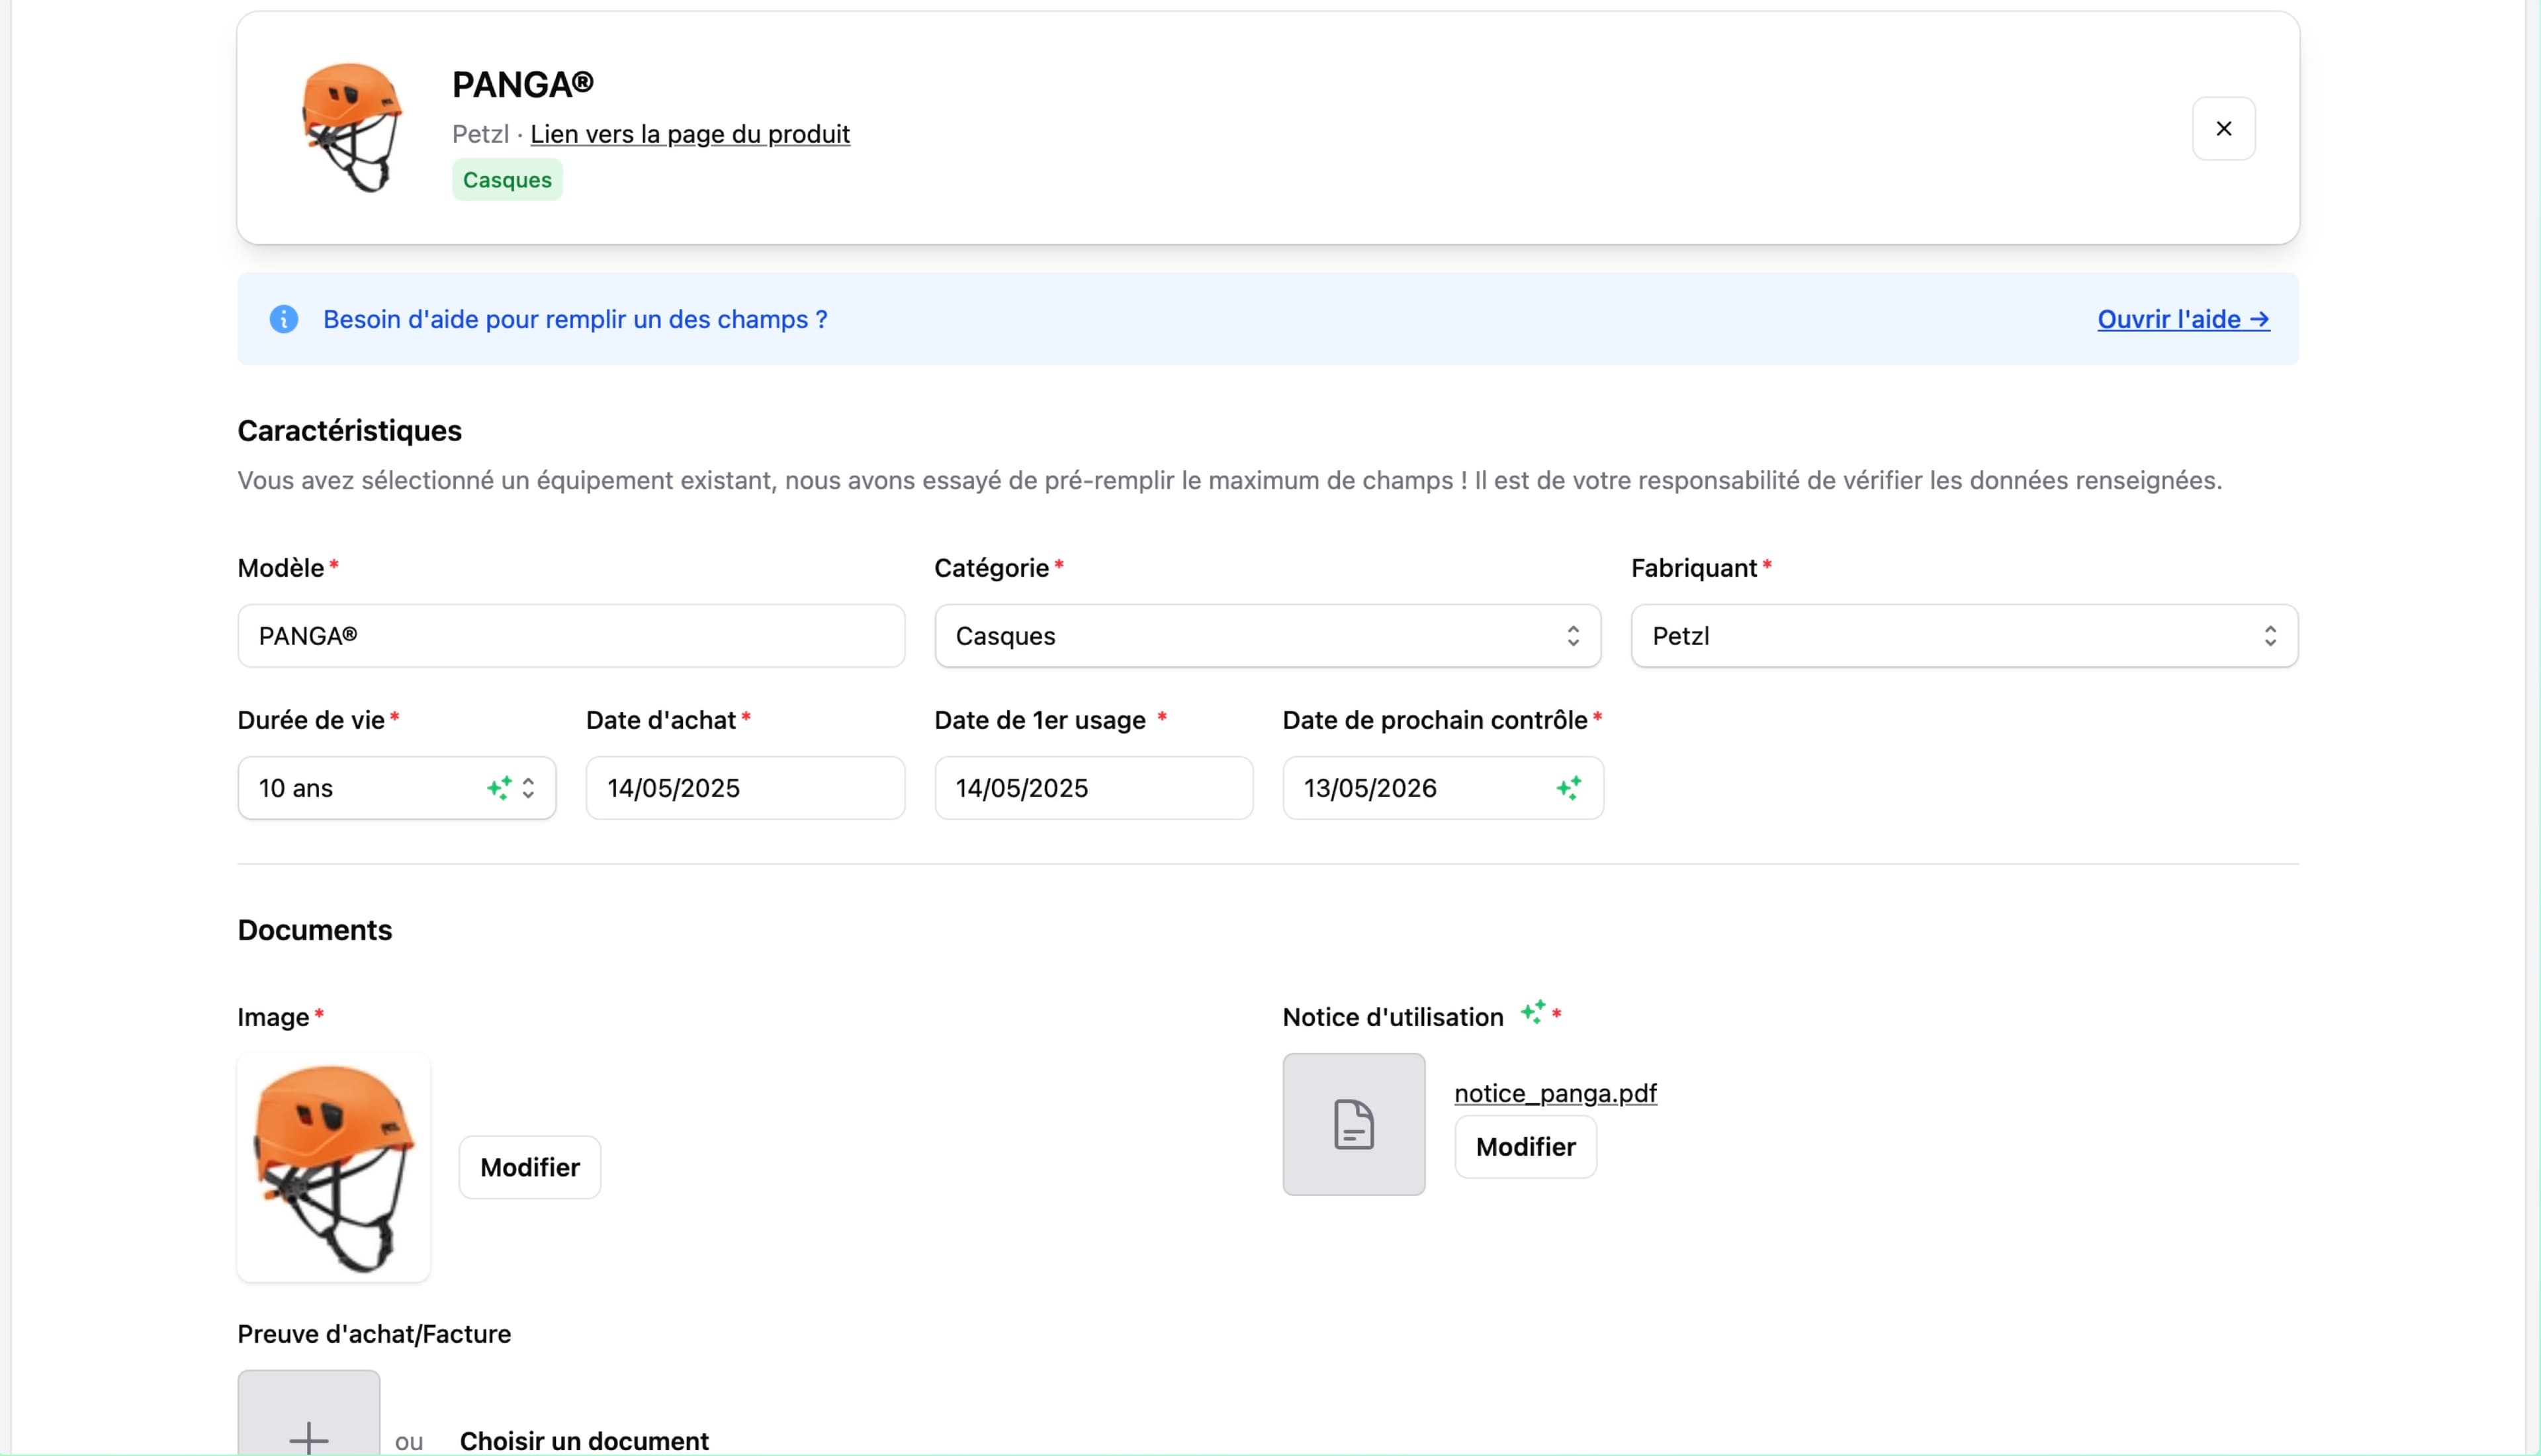Open the notice_panga.pdf file link
2541x1456 pixels.
point(1554,1093)
